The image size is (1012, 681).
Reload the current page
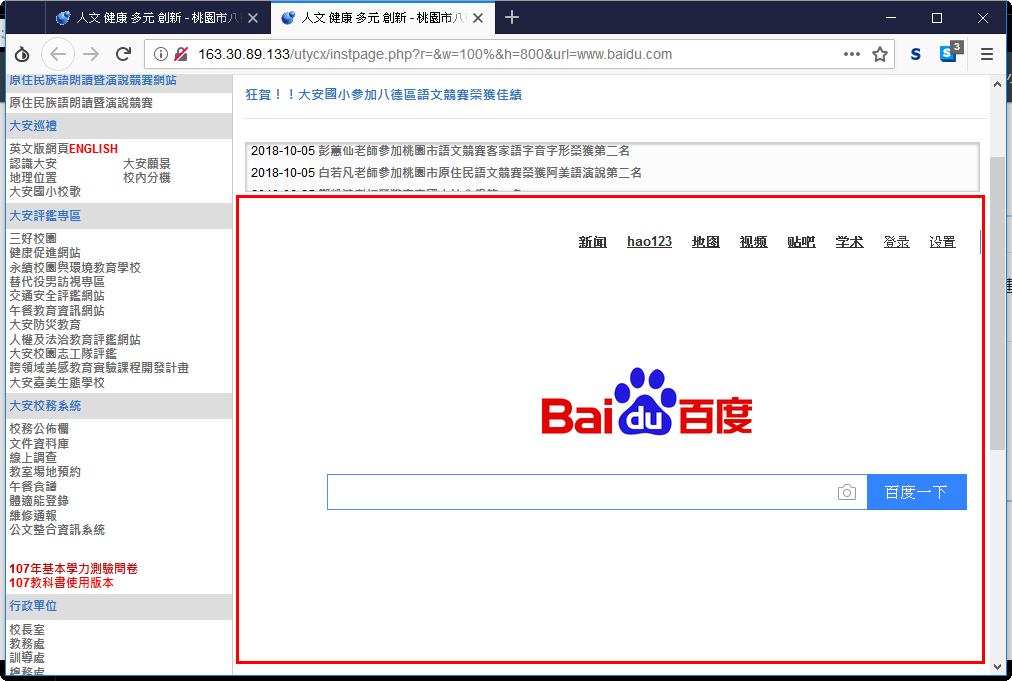pos(123,54)
